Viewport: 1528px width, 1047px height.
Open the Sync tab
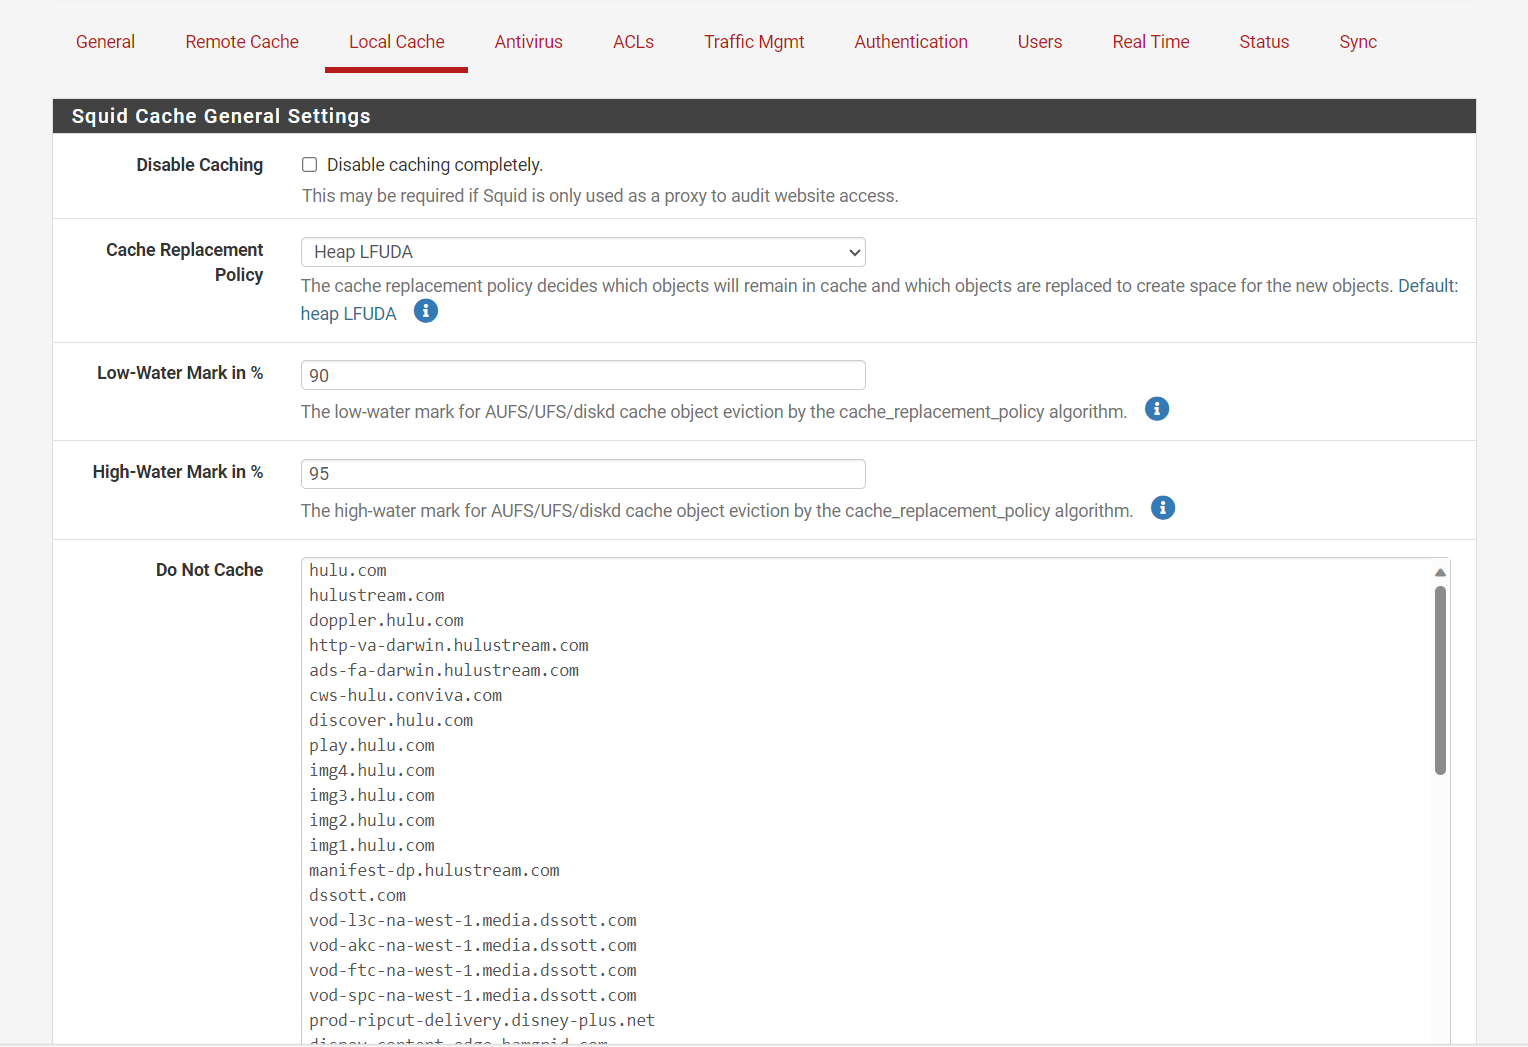pyautogui.click(x=1358, y=42)
